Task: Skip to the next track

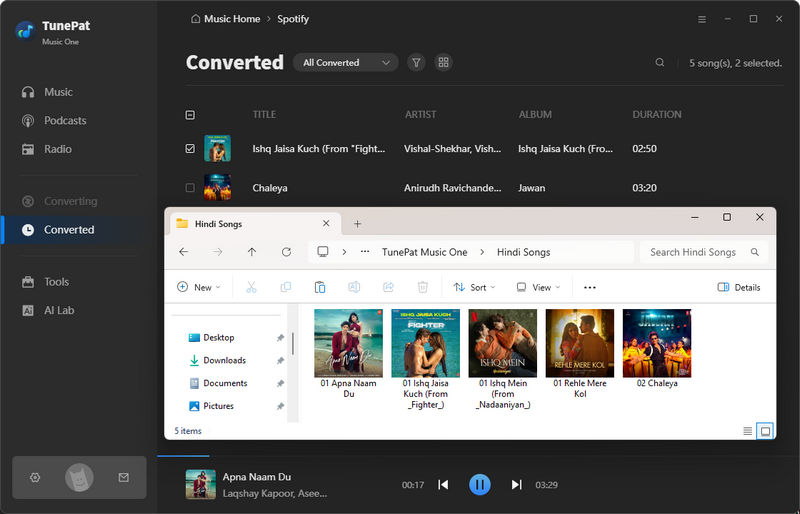Action: click(x=516, y=485)
